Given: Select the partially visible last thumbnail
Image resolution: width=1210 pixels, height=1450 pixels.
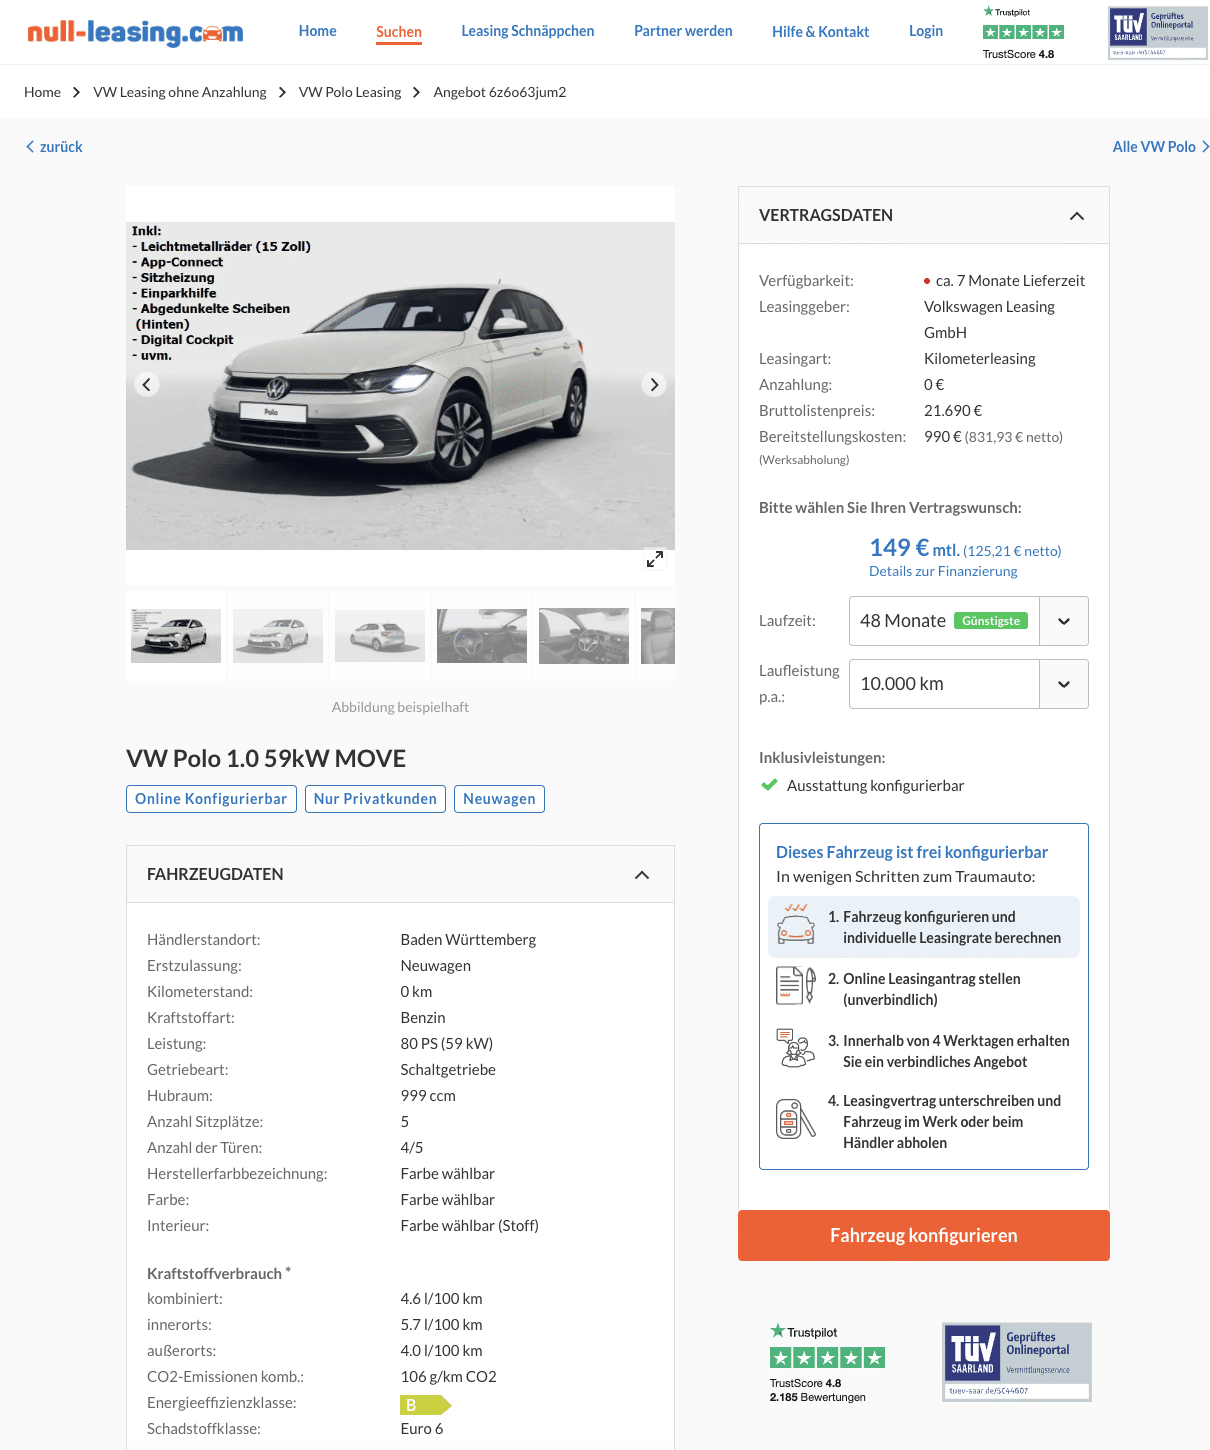Looking at the screenshot, I should tap(658, 636).
